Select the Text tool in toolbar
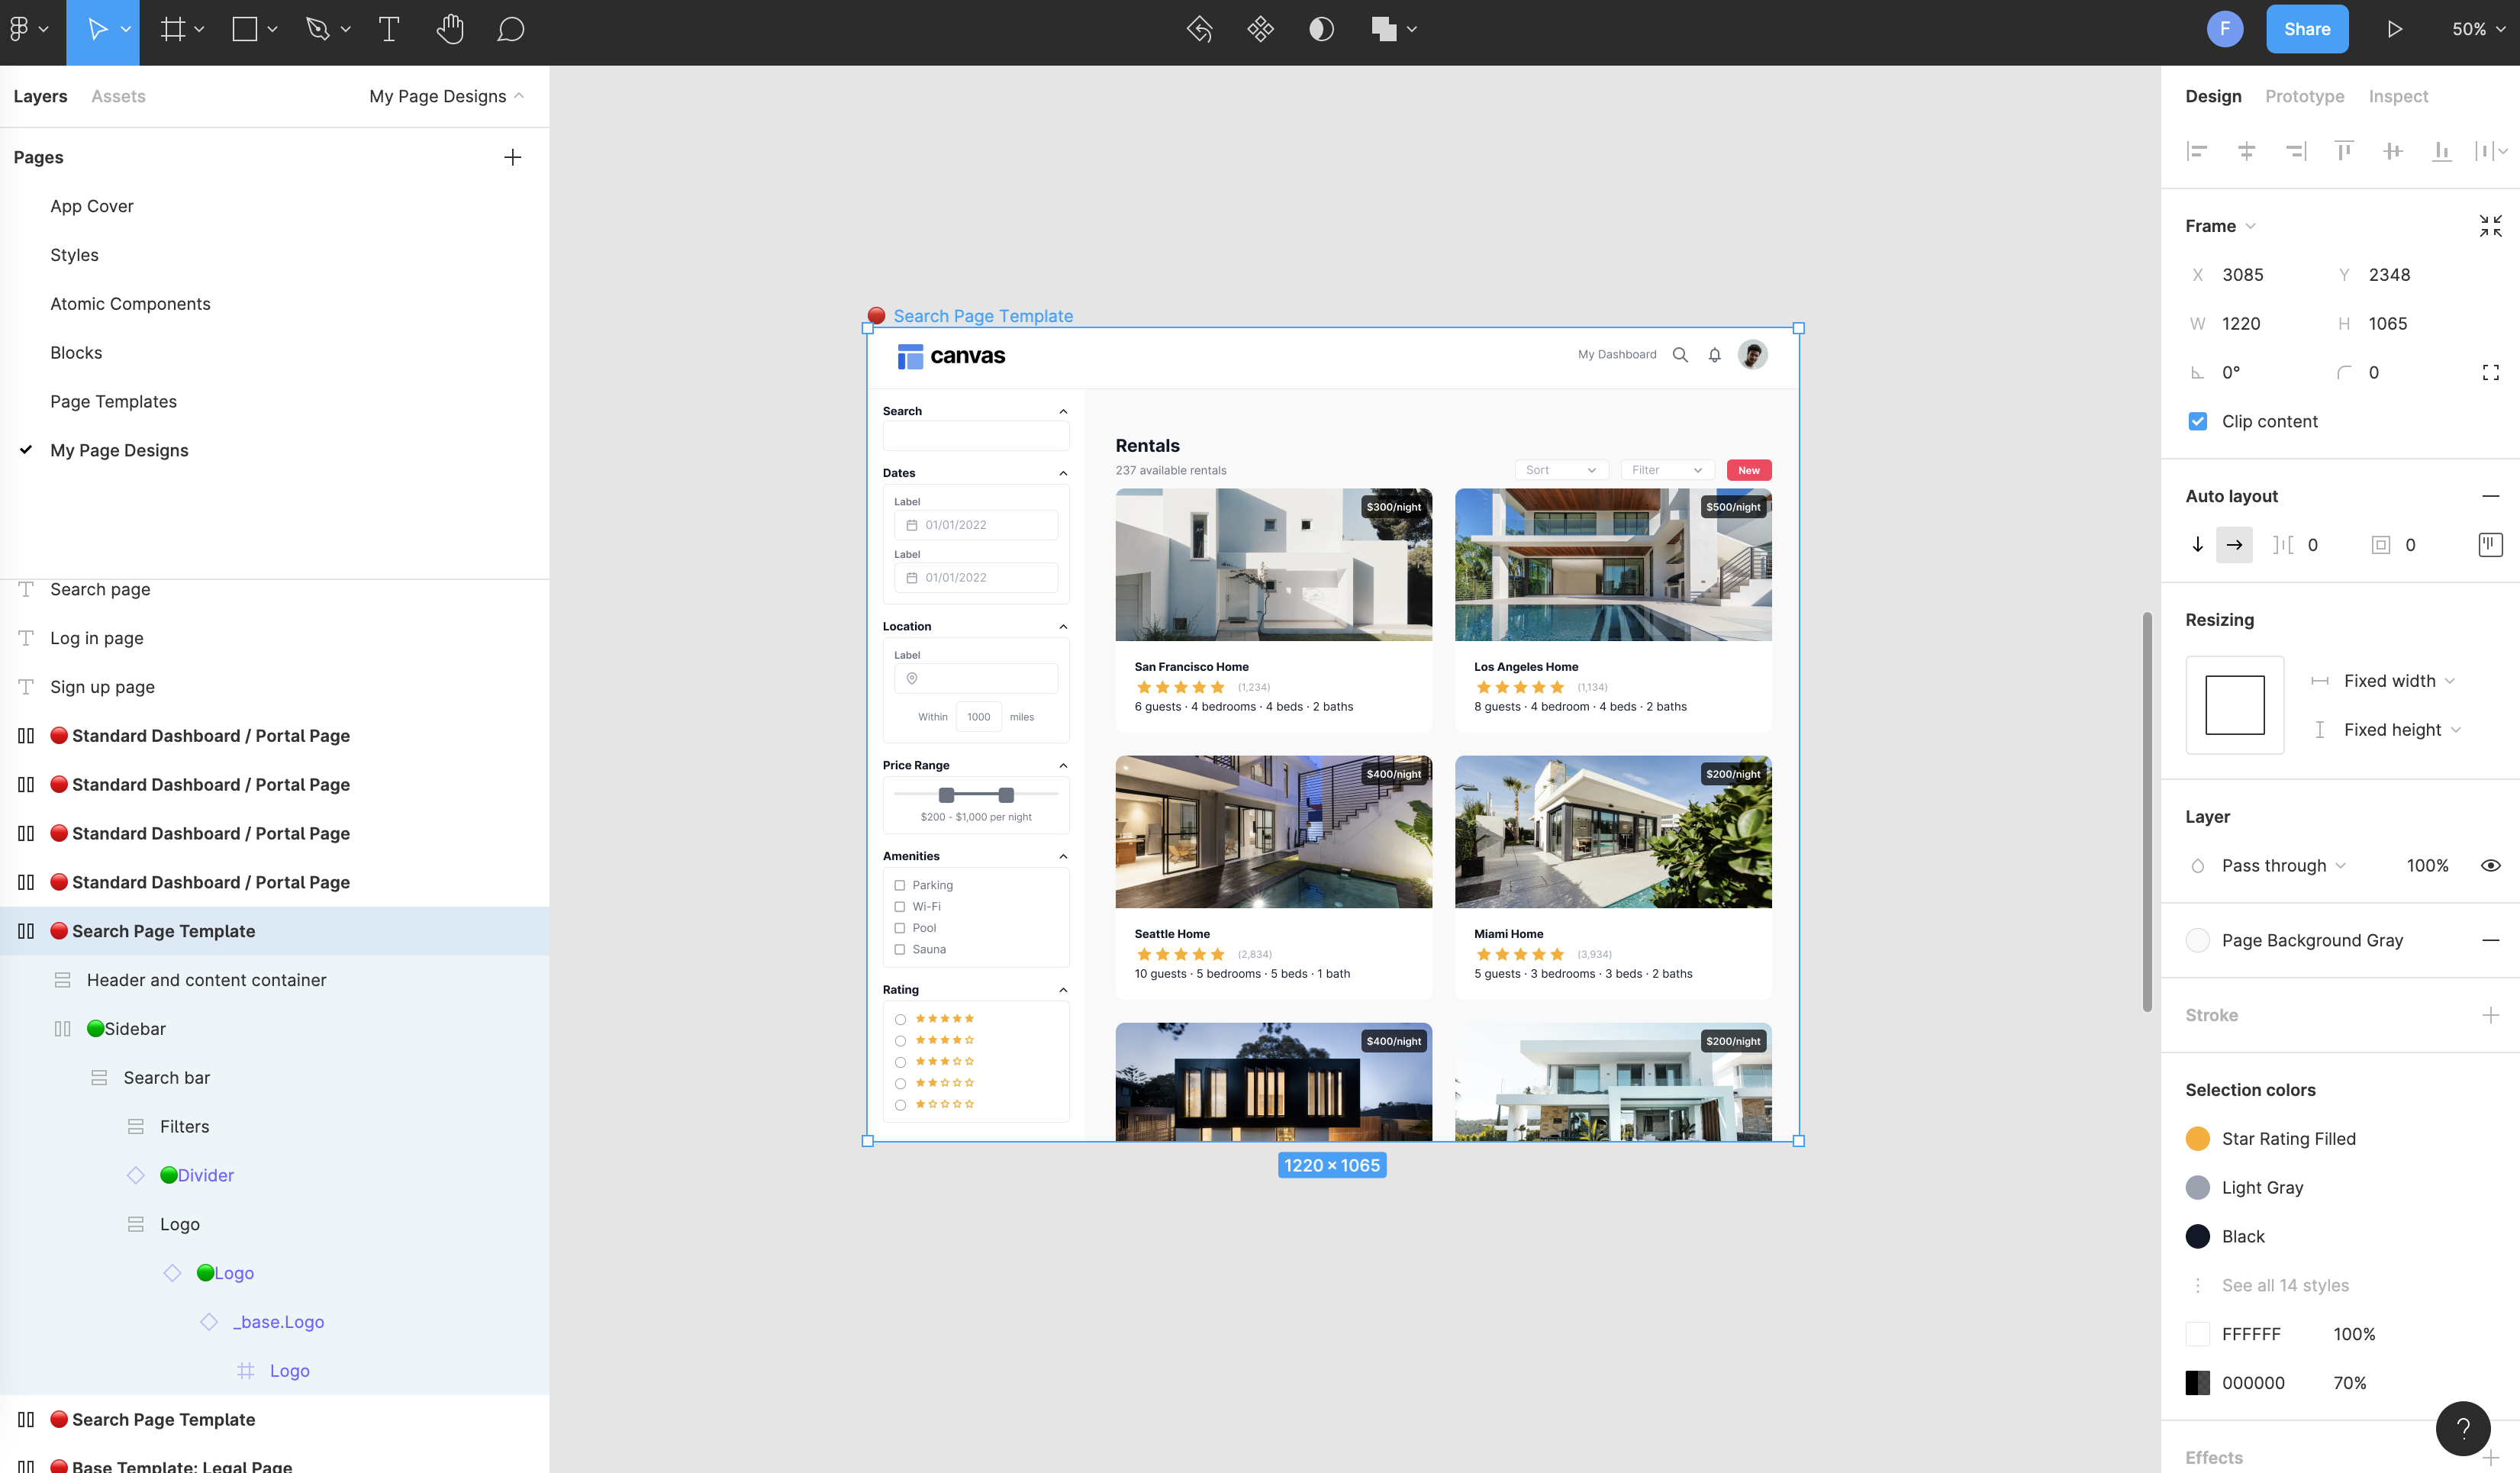 point(389,30)
